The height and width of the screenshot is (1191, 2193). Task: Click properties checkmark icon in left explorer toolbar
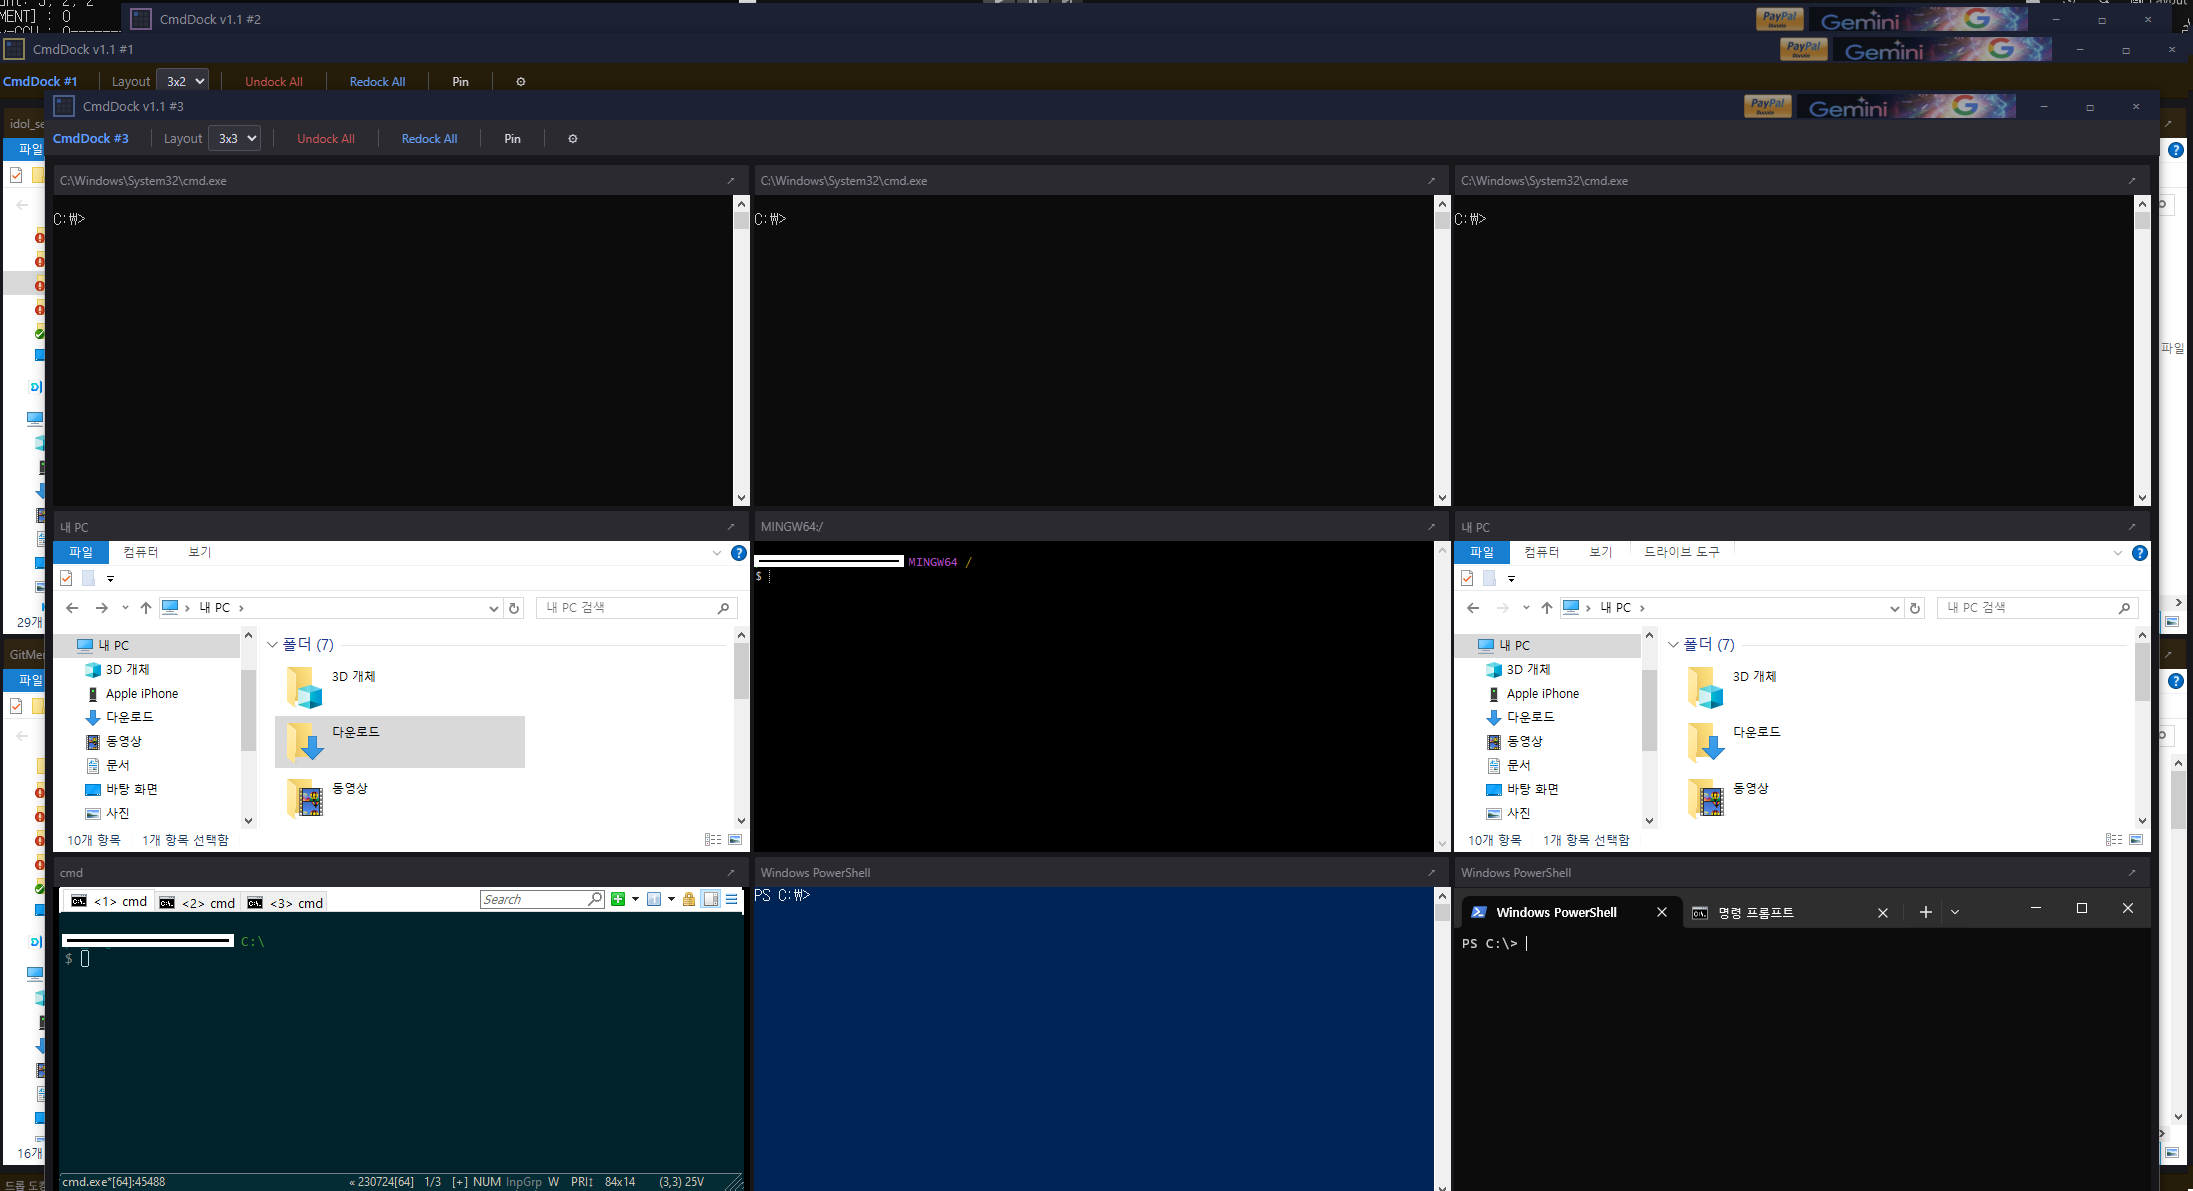[x=66, y=578]
